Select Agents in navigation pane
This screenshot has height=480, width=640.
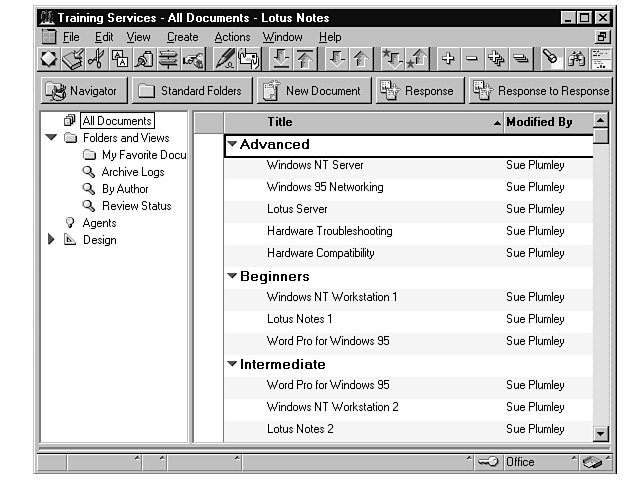pos(99,223)
